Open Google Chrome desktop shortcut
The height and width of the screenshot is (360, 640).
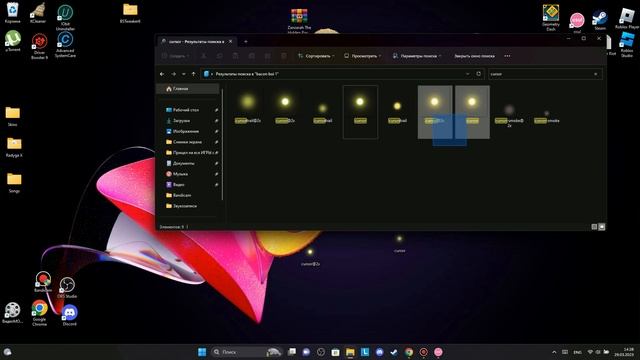point(40,313)
